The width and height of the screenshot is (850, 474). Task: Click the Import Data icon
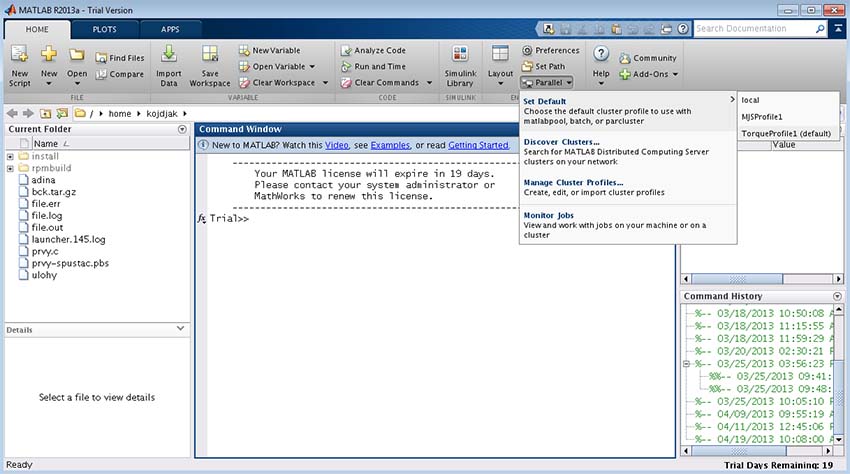coord(169,57)
